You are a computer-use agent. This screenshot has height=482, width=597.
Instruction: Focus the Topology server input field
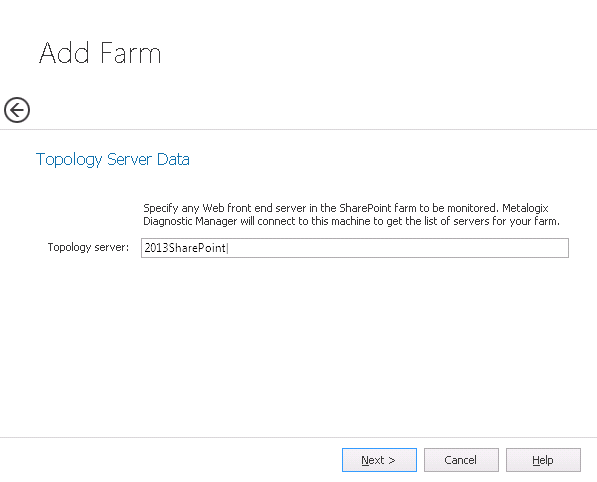(x=355, y=248)
